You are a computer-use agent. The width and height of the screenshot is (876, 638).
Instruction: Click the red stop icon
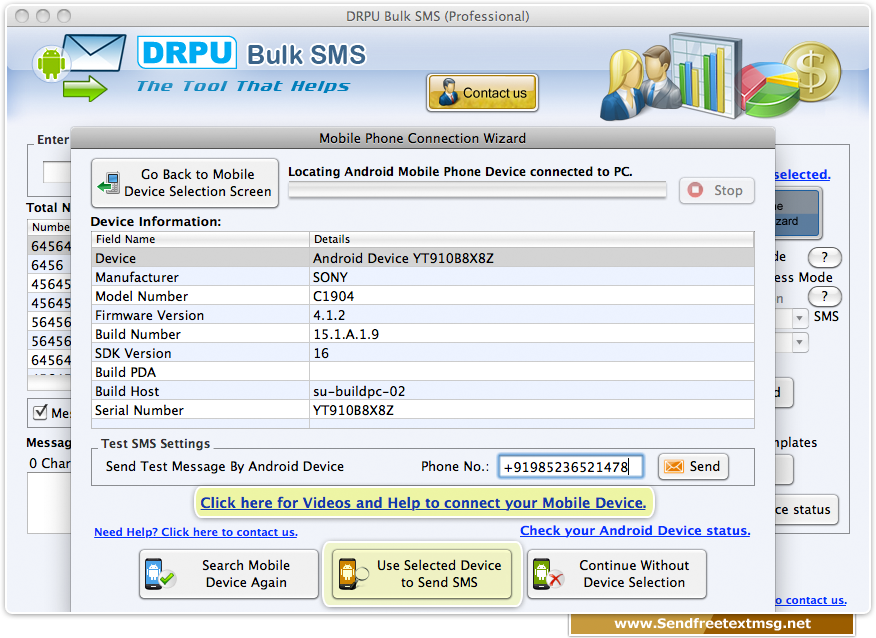(696, 190)
